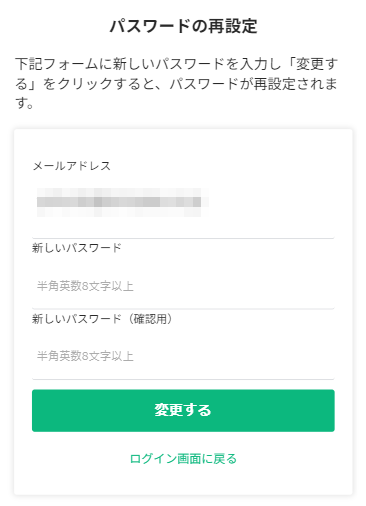Click the first 半角英数8文字以上 placeholder text

click(85, 286)
